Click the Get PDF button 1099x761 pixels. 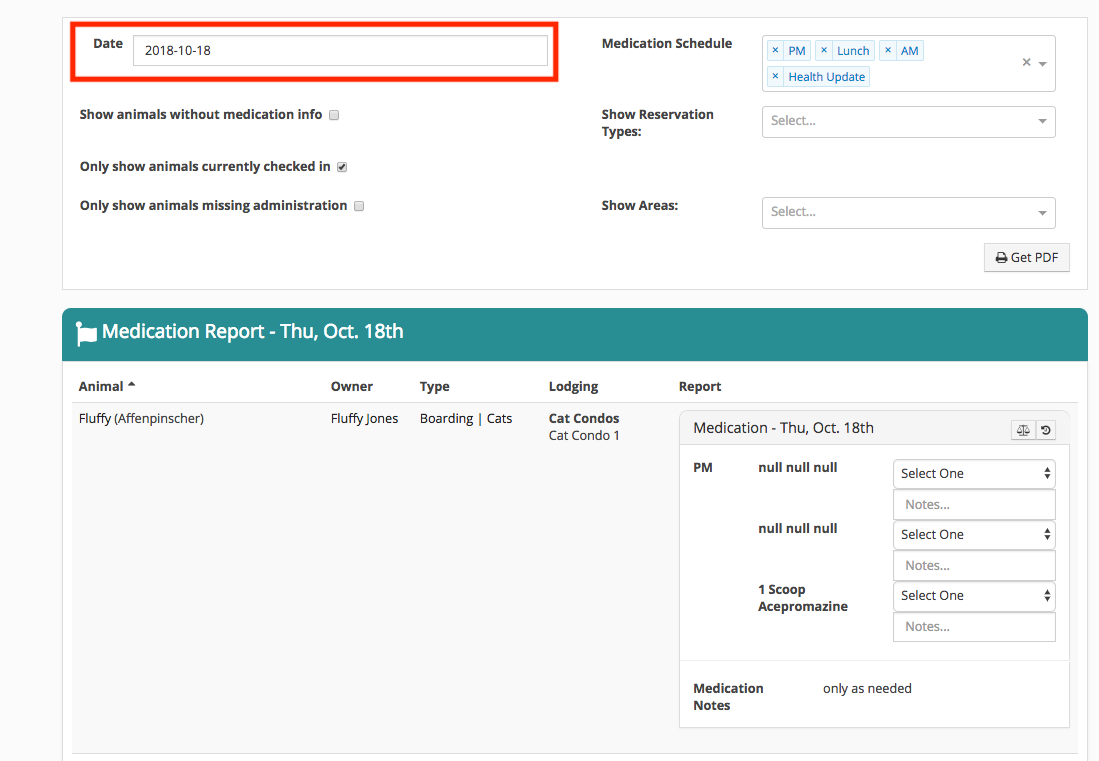[1026, 257]
